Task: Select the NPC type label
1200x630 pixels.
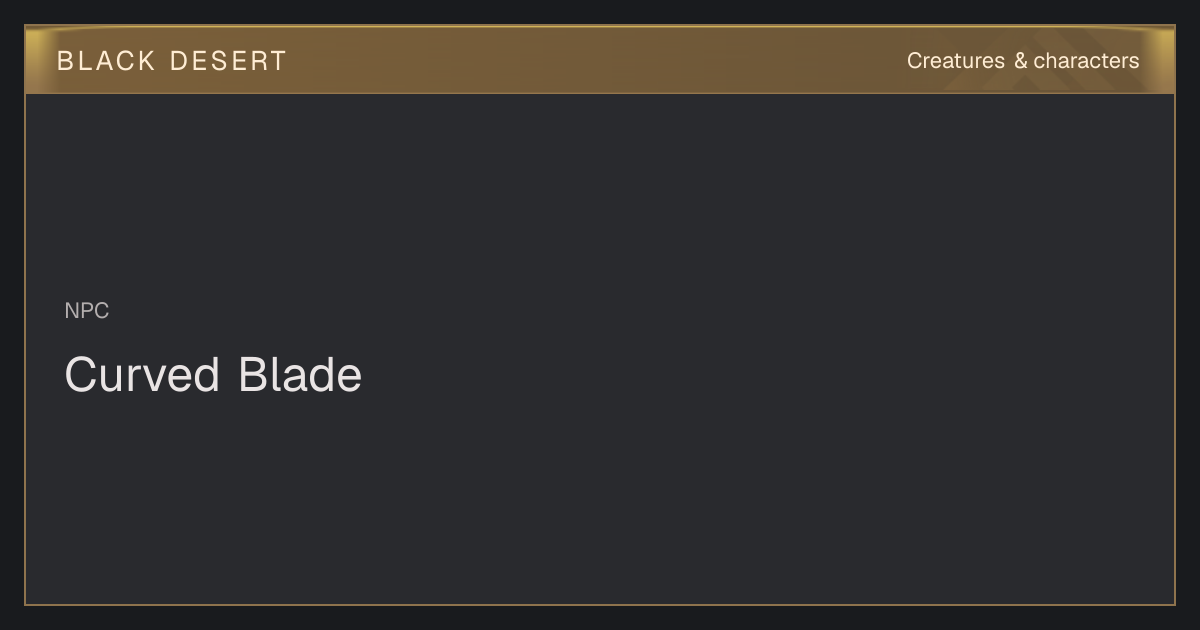Action: coord(87,311)
